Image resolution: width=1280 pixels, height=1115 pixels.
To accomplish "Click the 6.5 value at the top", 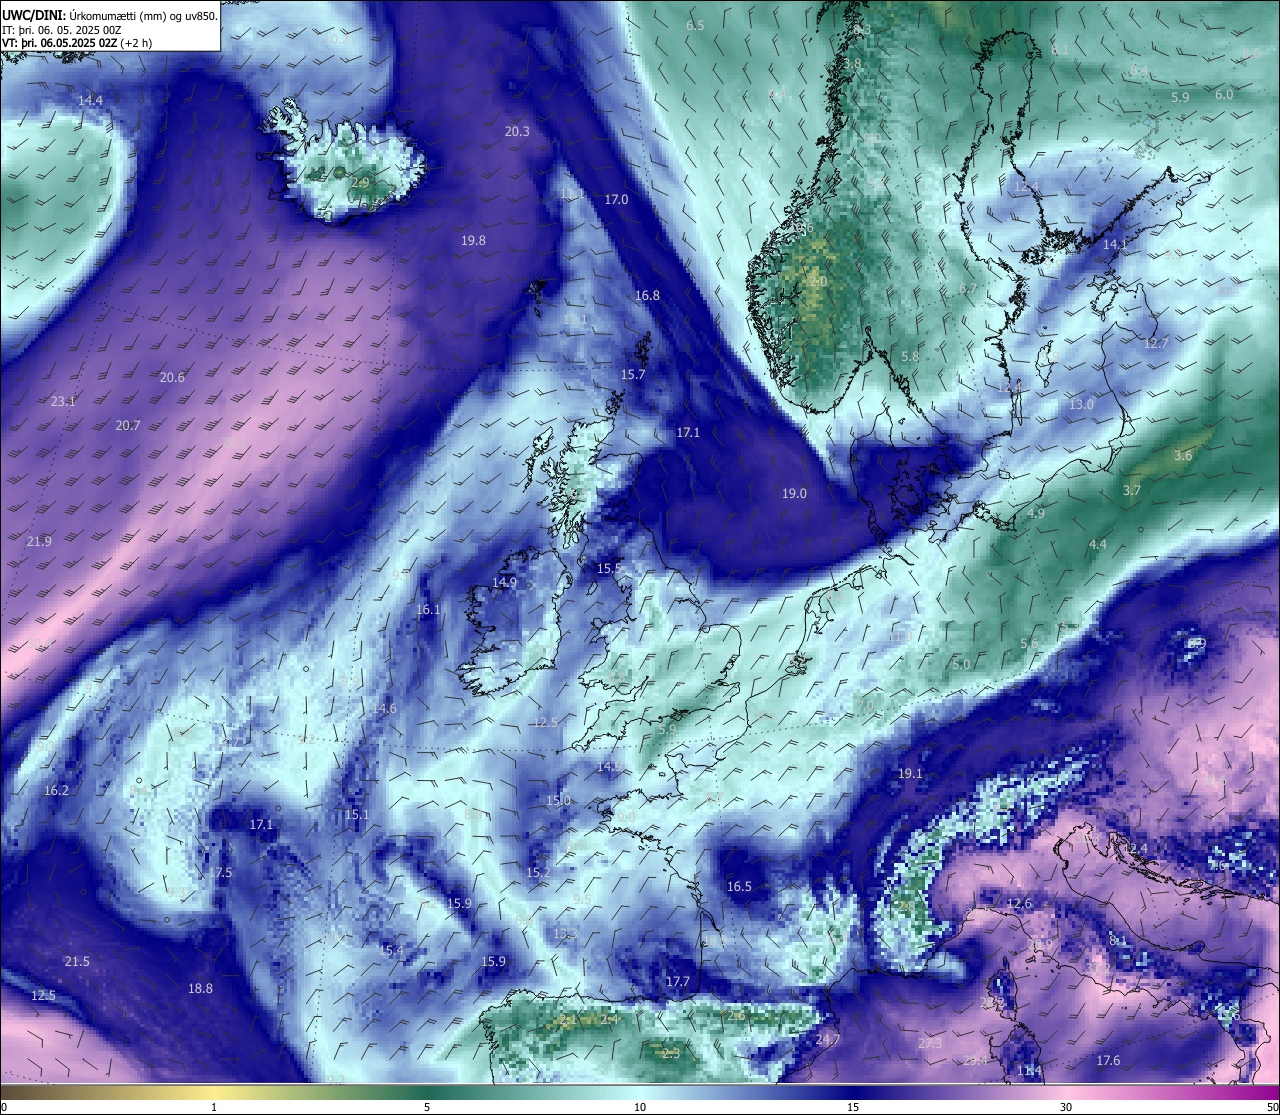I will click(x=695, y=25).
